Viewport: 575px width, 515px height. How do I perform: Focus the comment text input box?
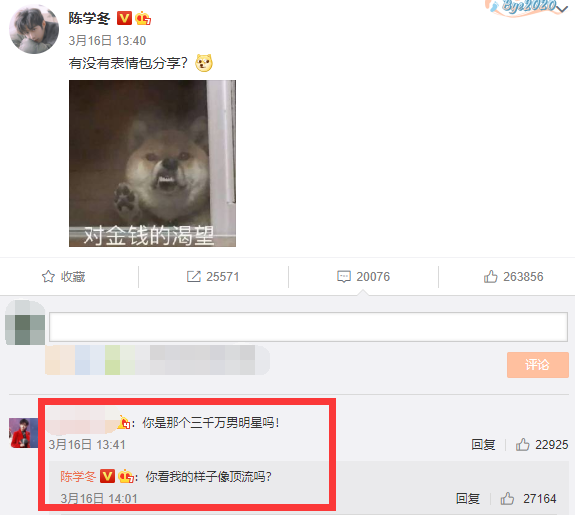[x=308, y=327]
